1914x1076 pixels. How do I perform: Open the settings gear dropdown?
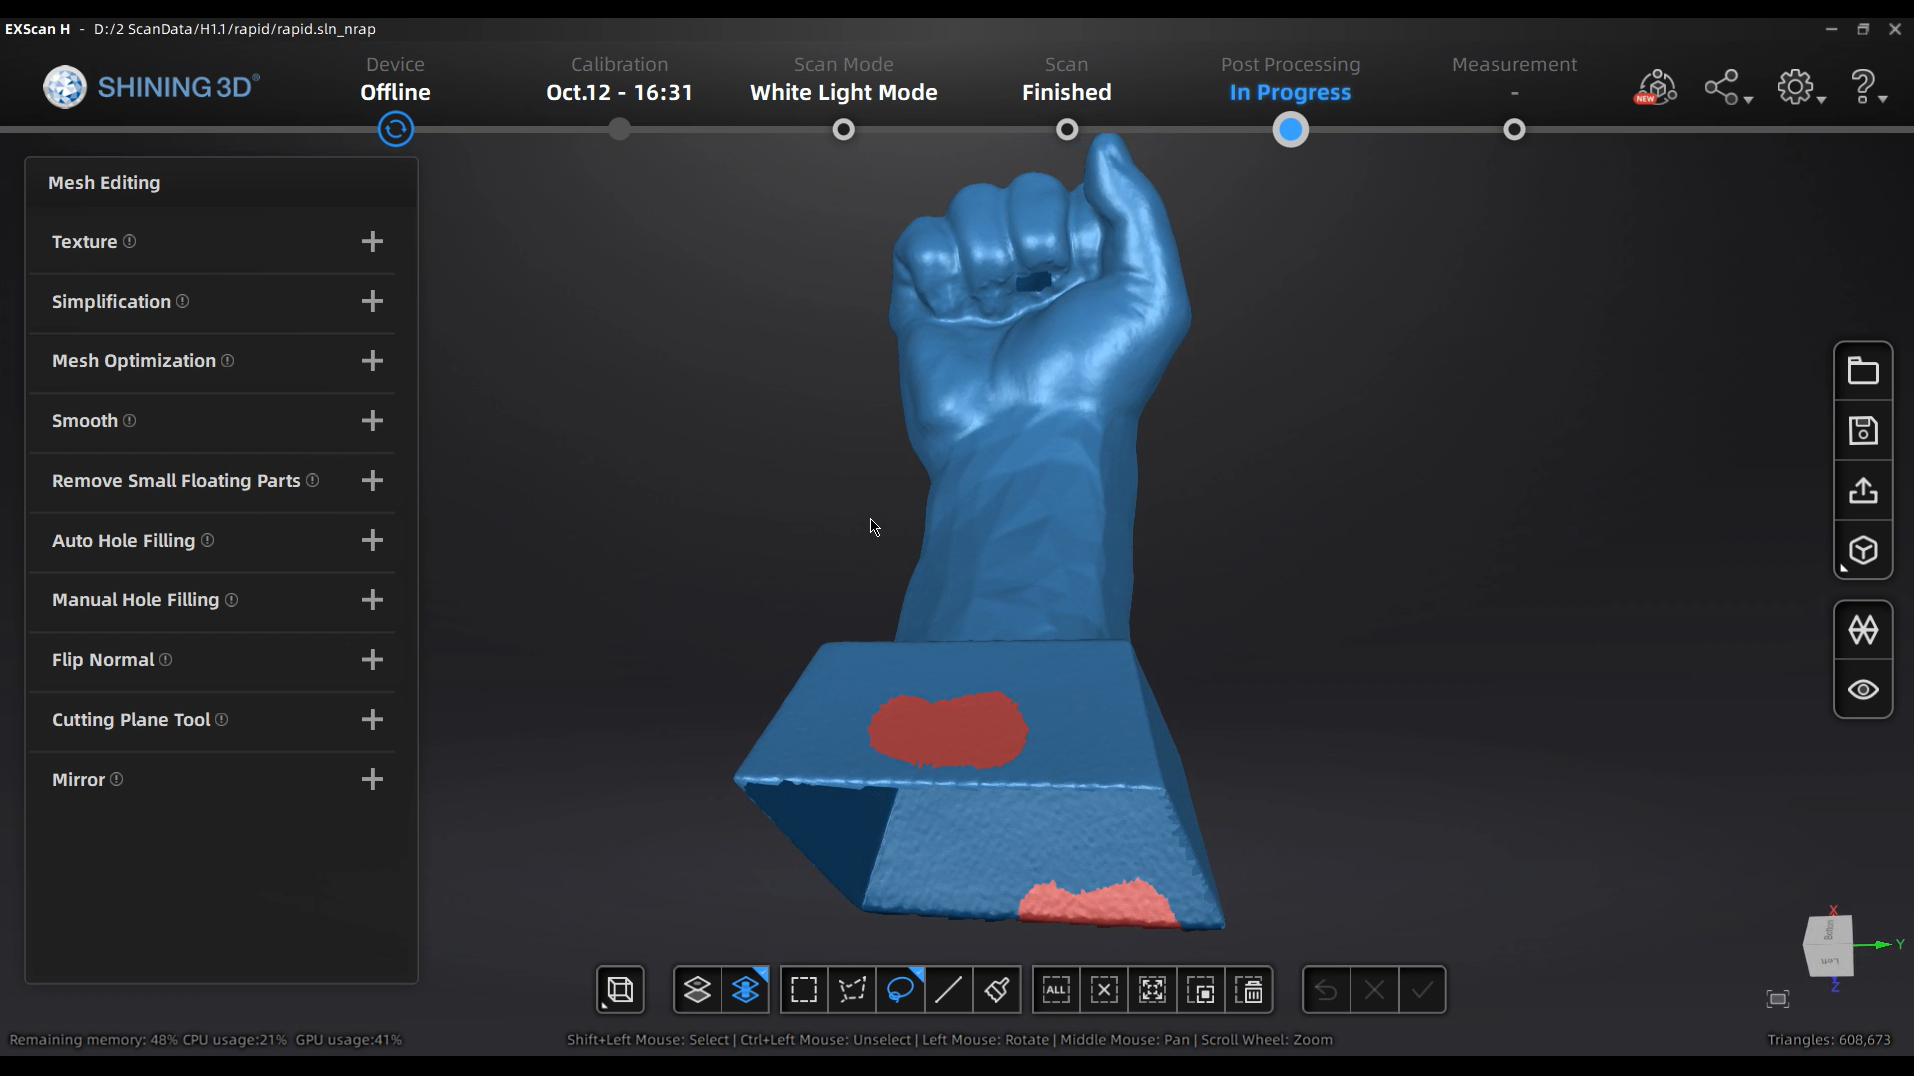[x=1800, y=87]
